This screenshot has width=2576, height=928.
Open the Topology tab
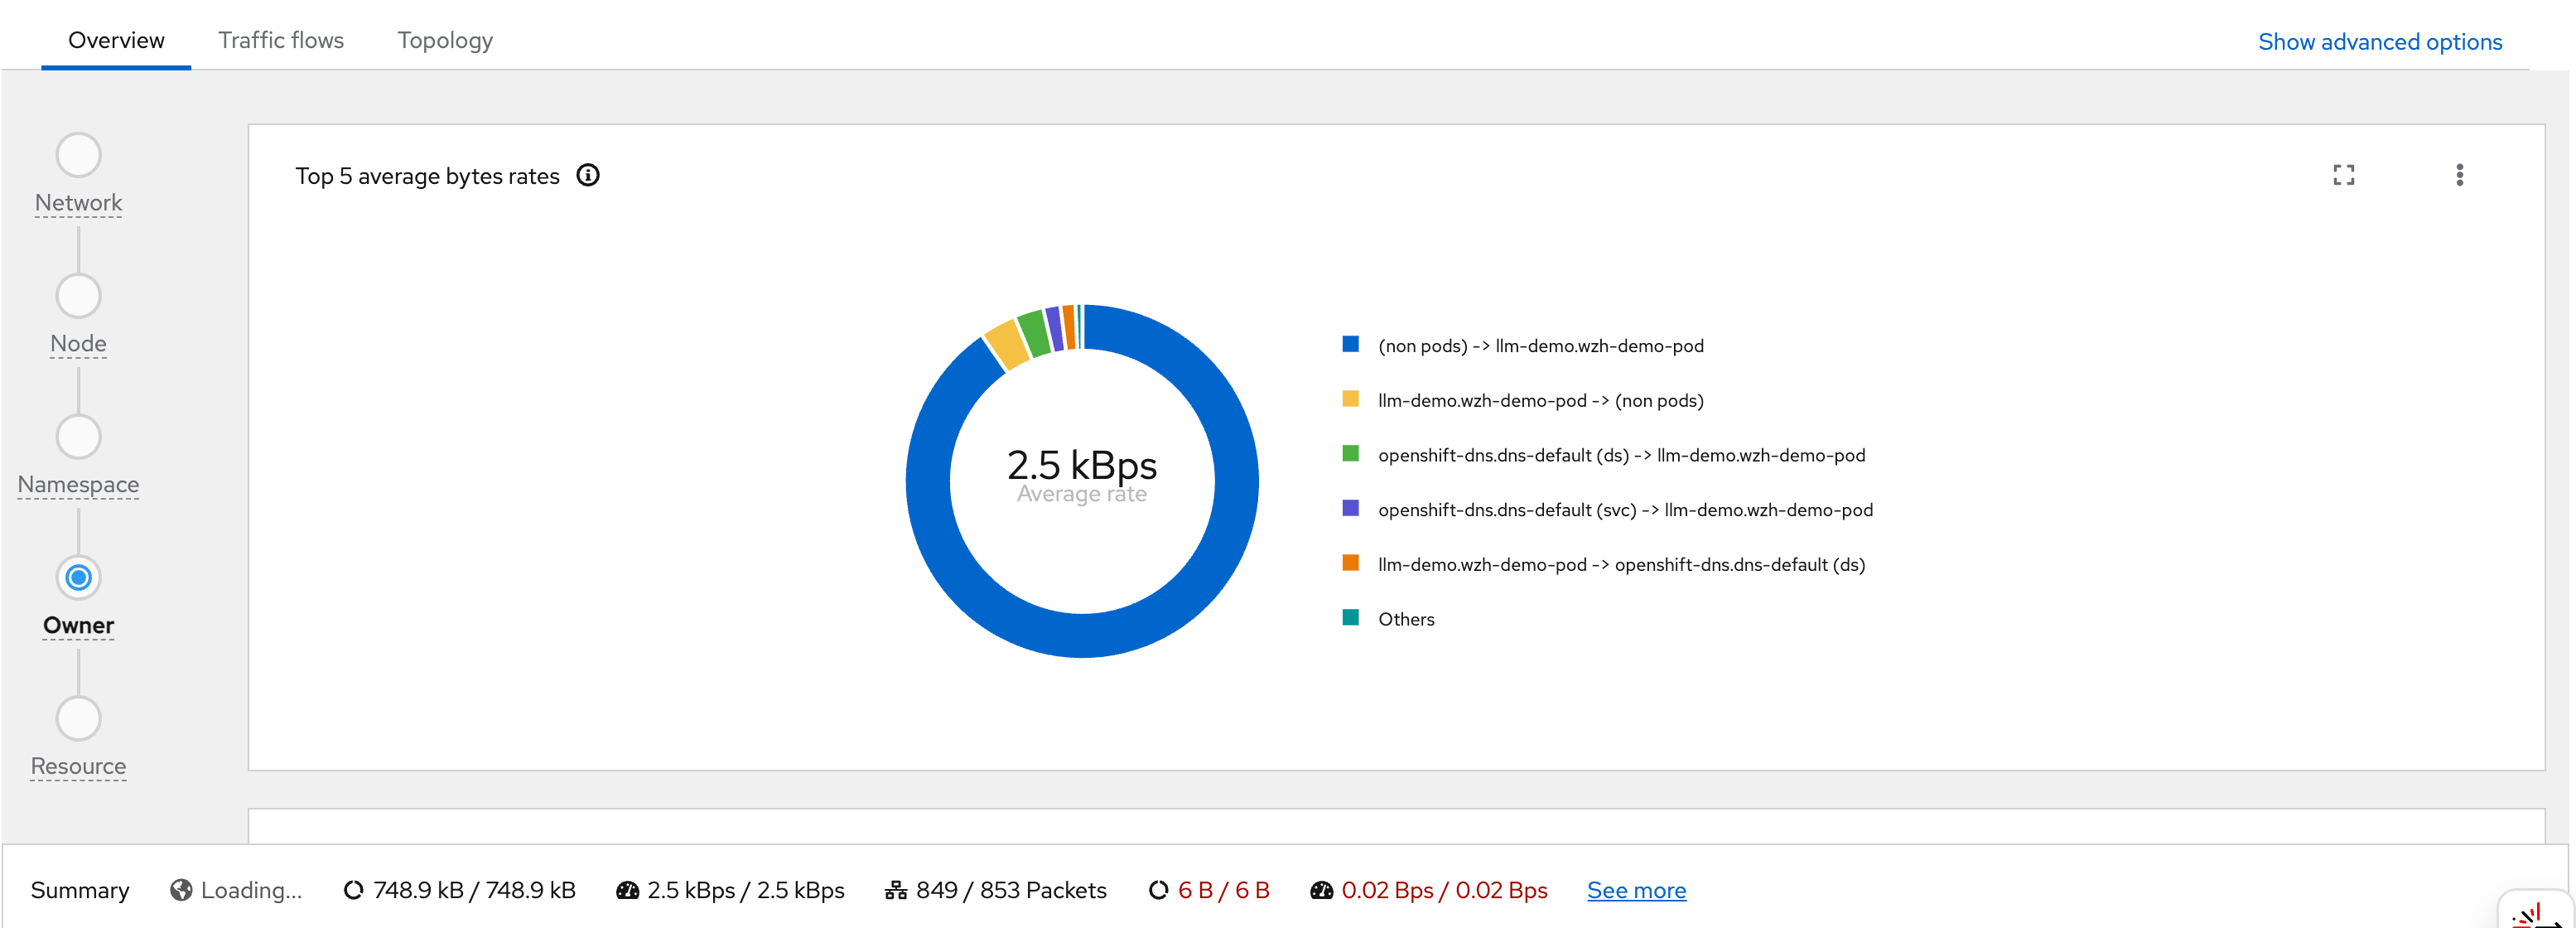point(445,40)
